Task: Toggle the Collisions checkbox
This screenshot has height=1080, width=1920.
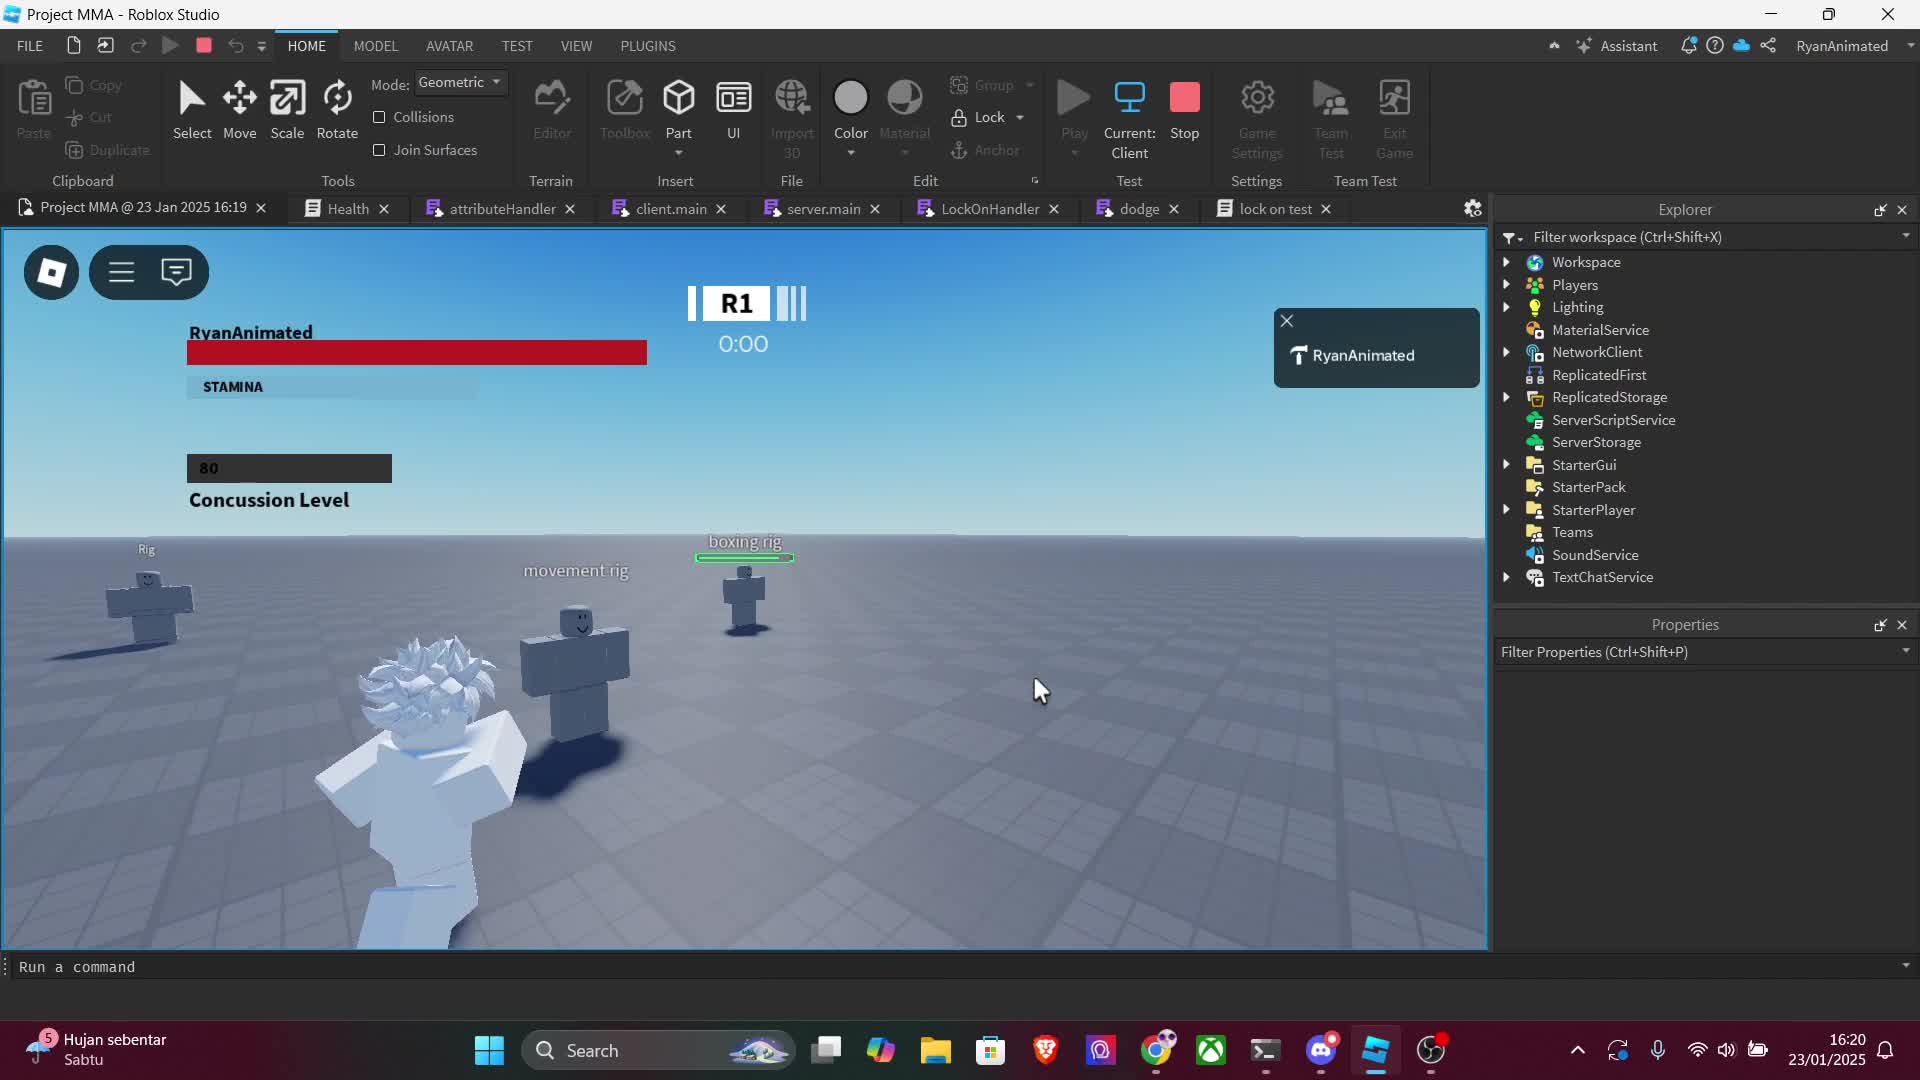Action: [379, 117]
